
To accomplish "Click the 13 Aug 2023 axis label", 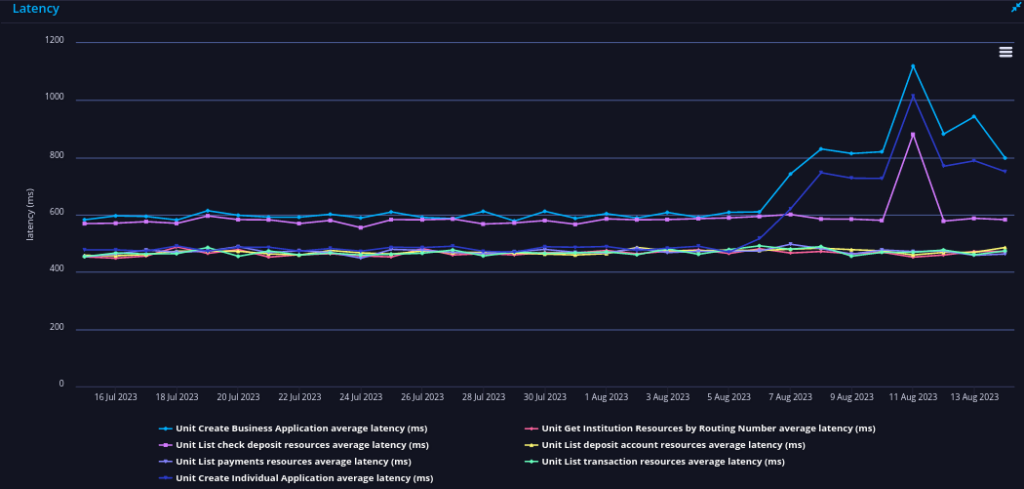I will point(974,397).
